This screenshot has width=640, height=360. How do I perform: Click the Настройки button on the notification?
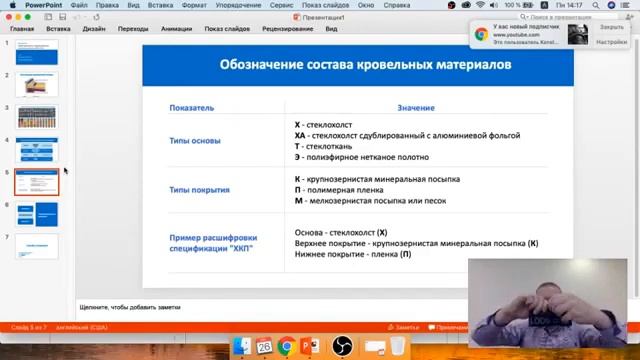611,42
